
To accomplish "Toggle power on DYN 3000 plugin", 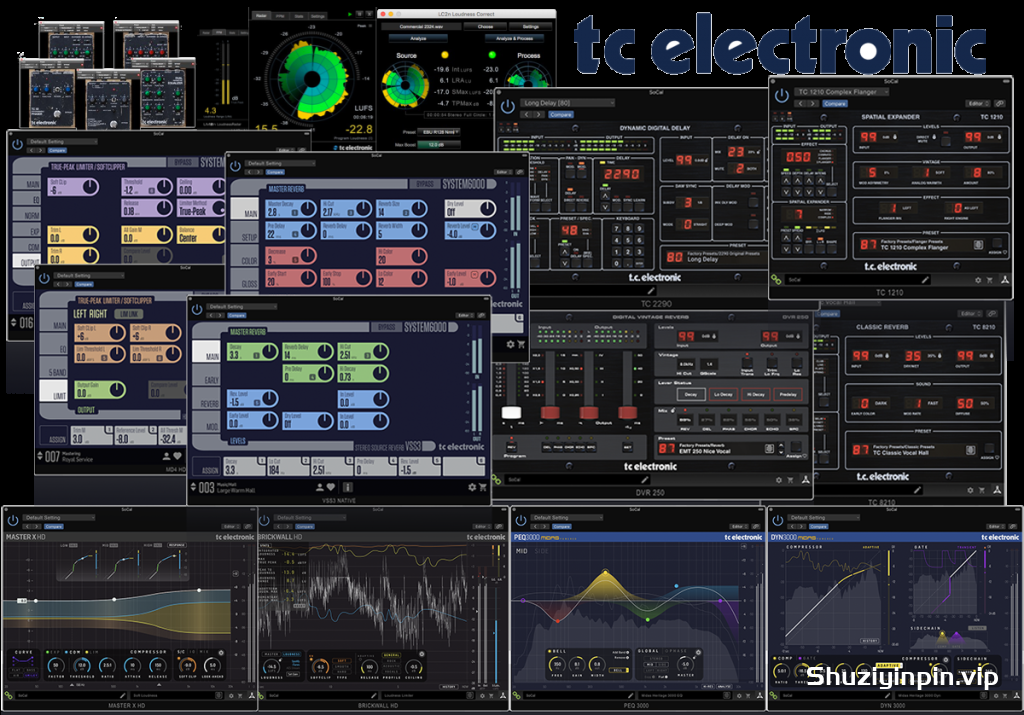I will click(777, 520).
